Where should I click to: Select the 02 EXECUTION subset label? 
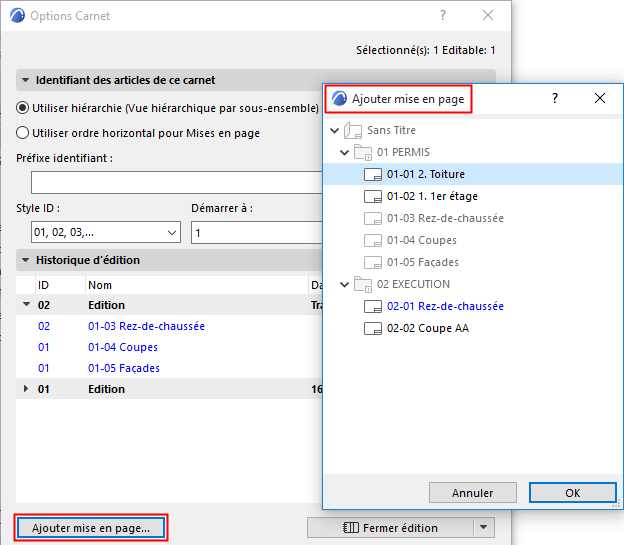(413, 284)
